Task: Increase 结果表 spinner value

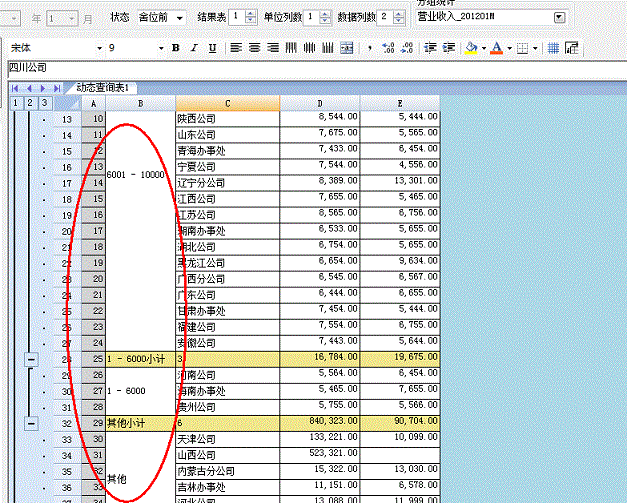Action: click(250, 14)
